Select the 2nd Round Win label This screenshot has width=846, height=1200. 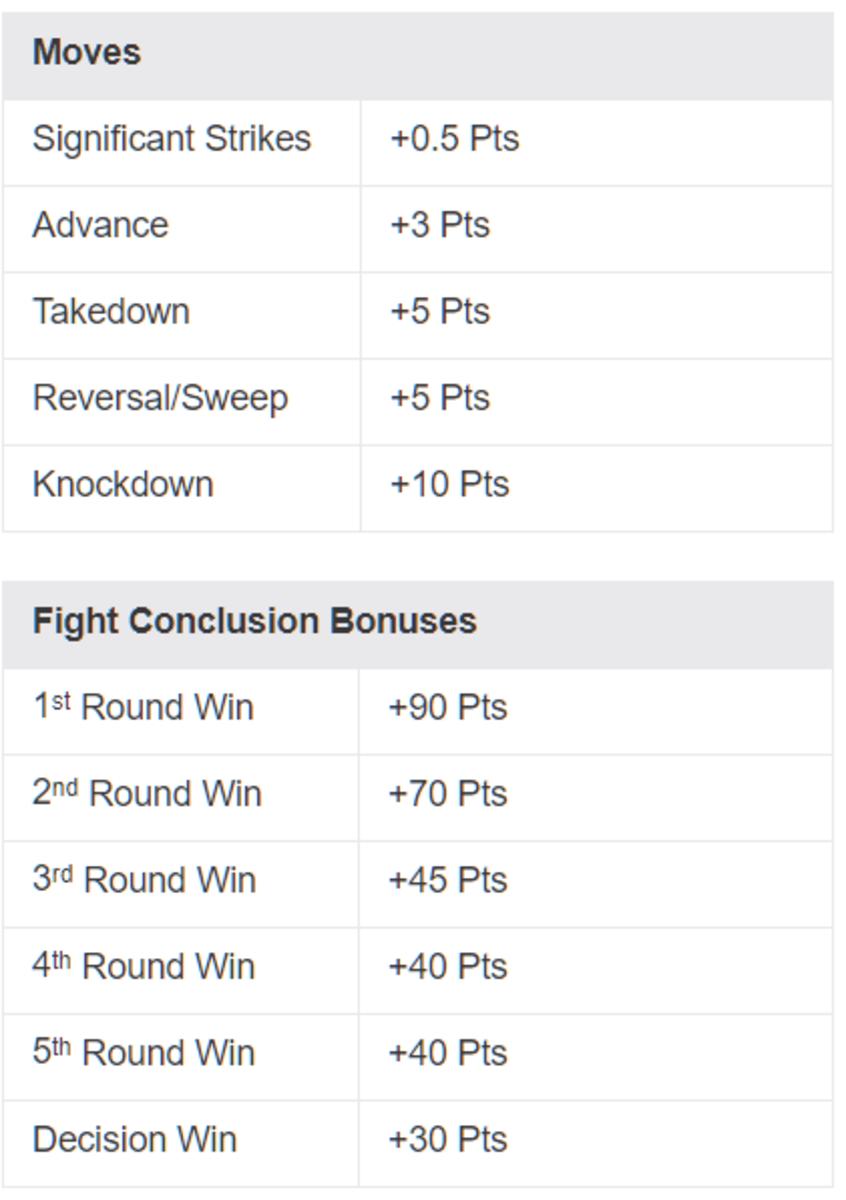[147, 794]
